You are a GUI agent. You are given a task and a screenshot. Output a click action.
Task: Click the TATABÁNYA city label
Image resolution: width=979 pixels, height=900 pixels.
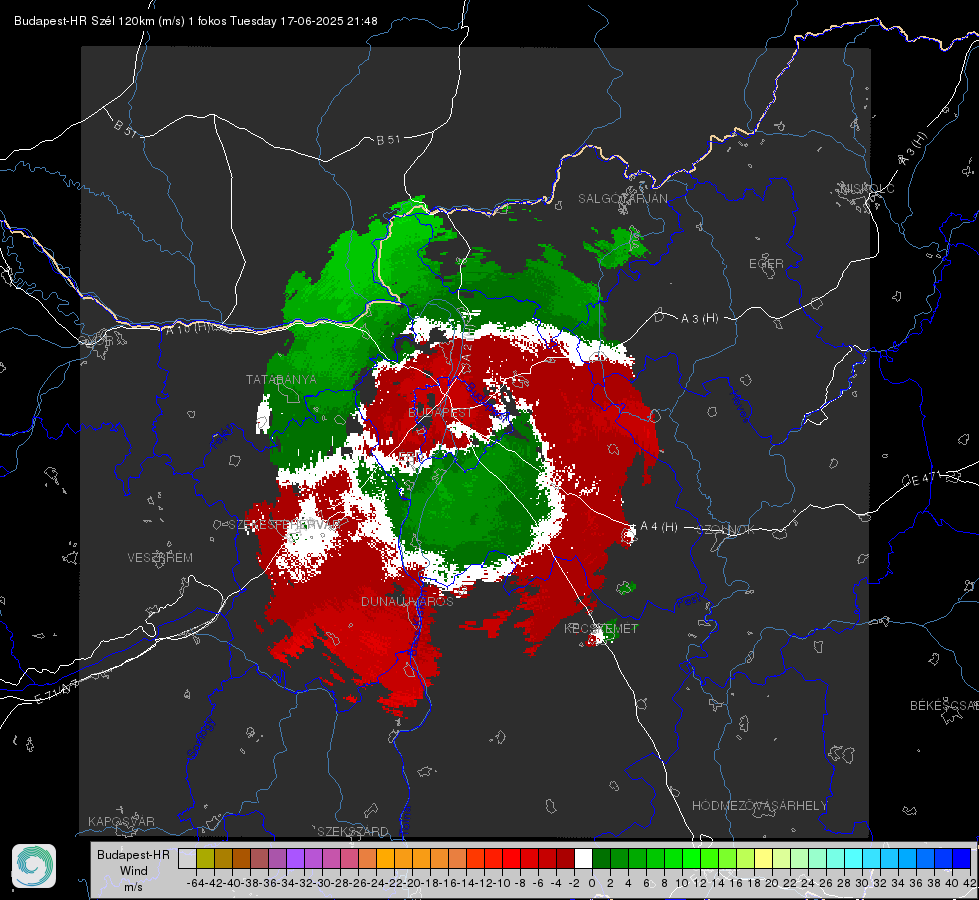281,379
